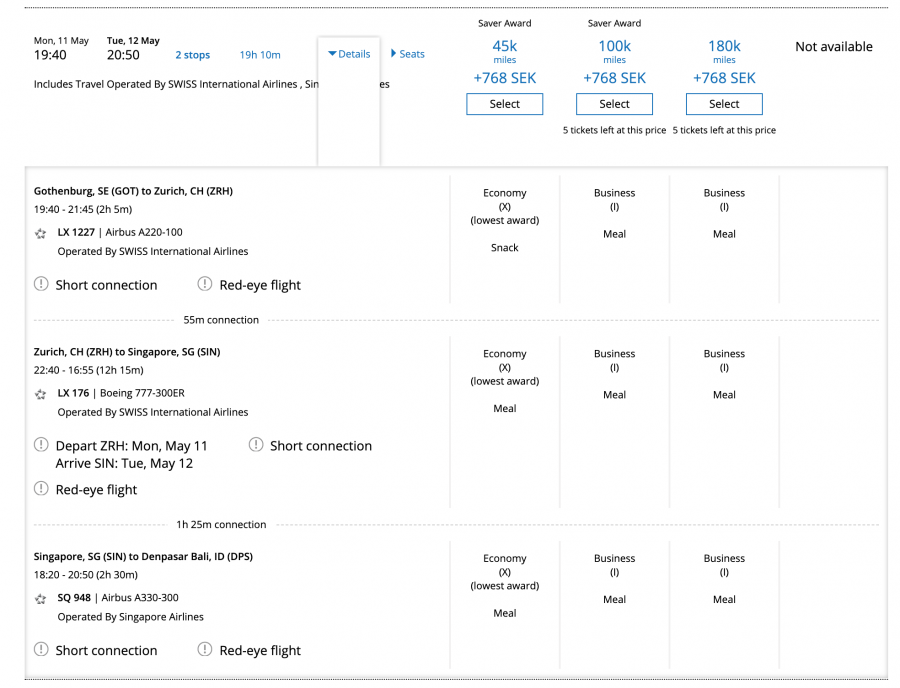Collapse the Details section

click(348, 54)
